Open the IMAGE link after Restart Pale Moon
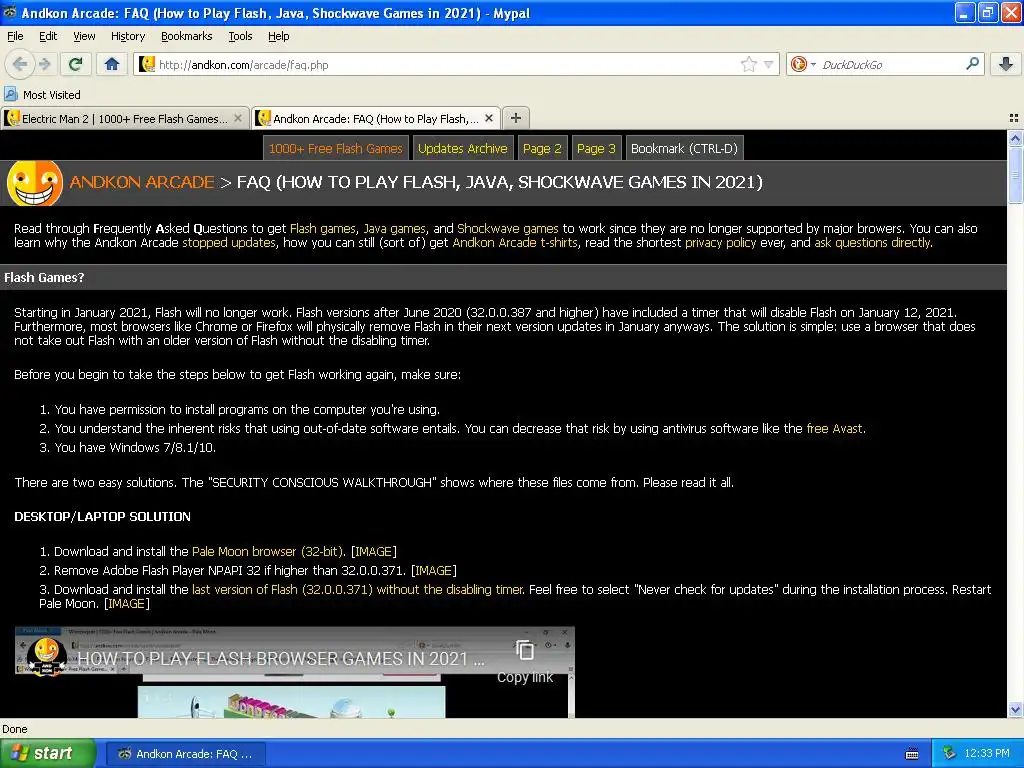1024x768 pixels. tap(127, 603)
